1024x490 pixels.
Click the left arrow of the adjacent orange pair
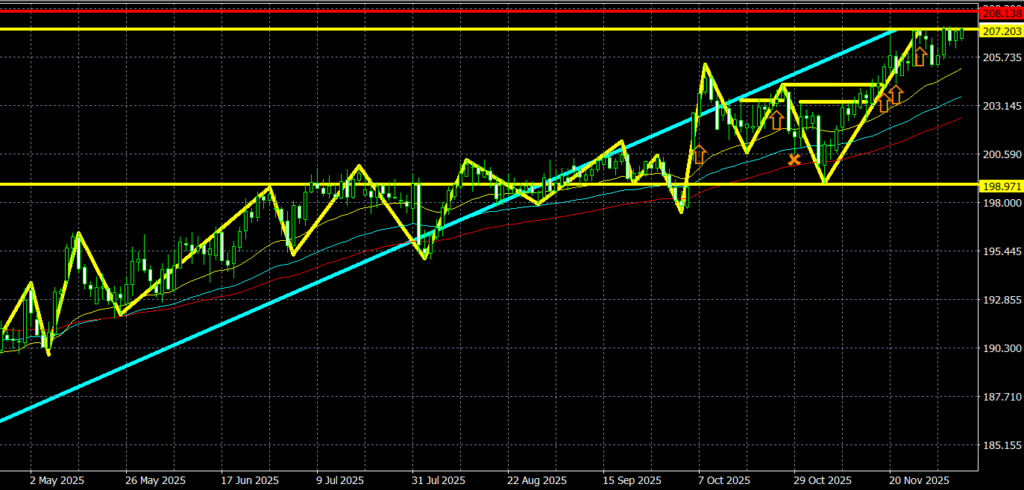(x=883, y=102)
